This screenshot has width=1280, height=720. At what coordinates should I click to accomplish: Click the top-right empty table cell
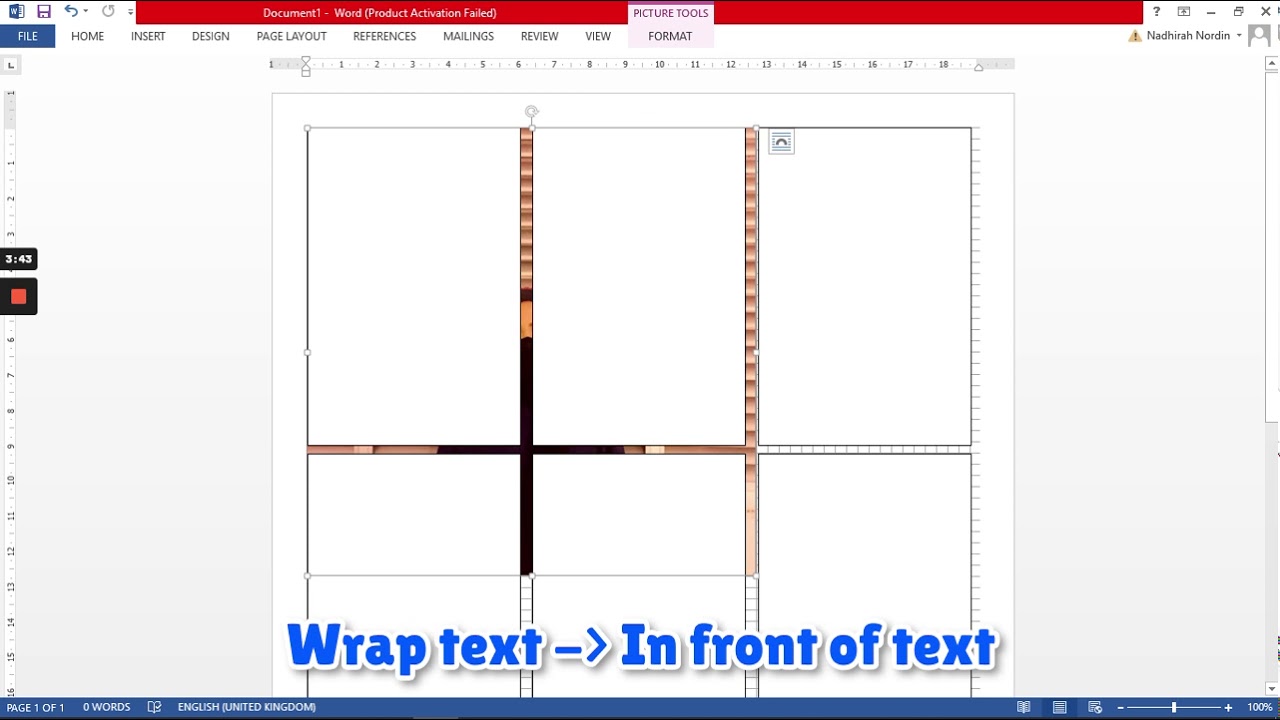864,286
